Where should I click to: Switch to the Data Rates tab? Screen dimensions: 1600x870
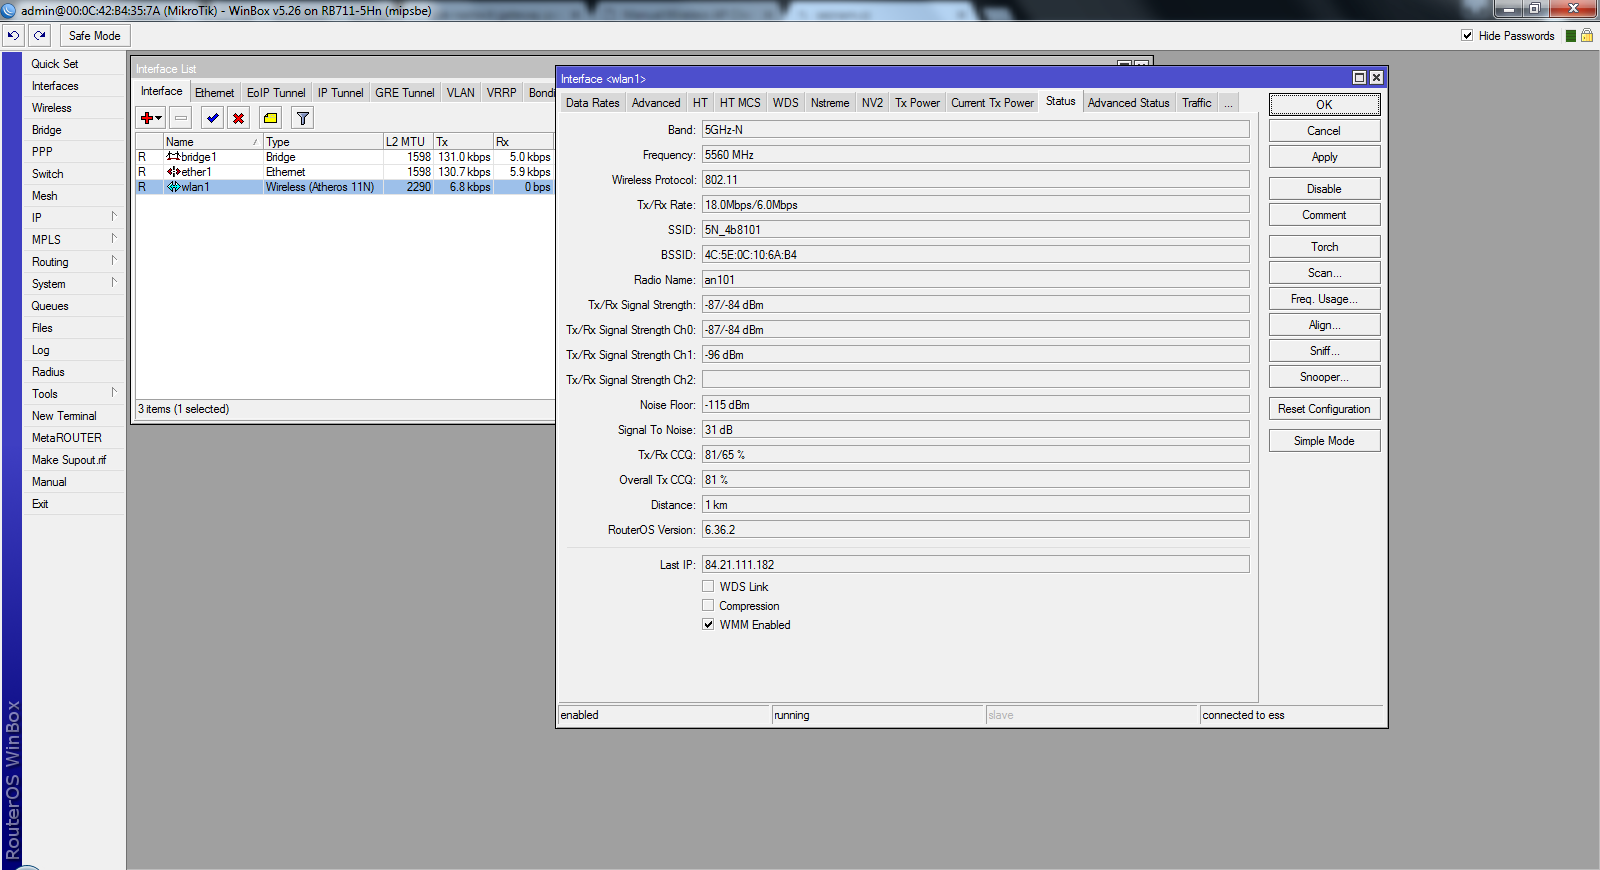click(593, 103)
